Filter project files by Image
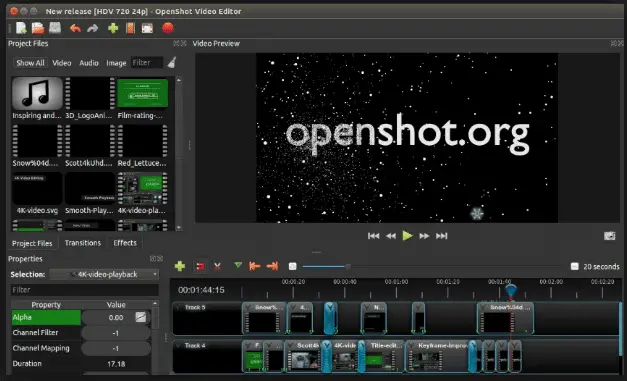 click(x=116, y=63)
